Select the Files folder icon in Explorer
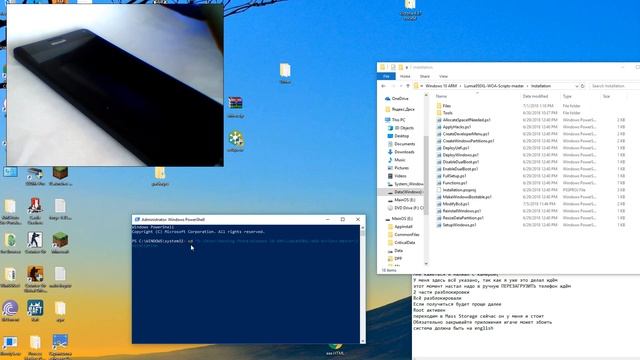Screen dimensions: 640x360 (x=439, y=106)
